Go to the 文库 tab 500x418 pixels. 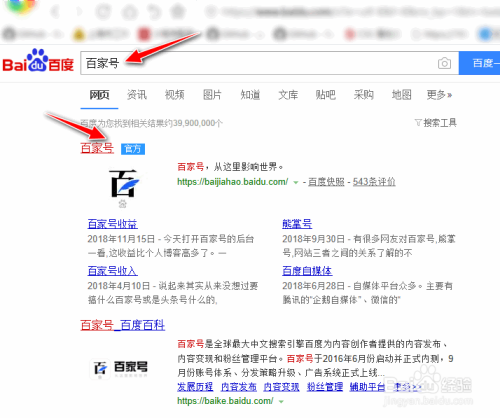(x=288, y=95)
